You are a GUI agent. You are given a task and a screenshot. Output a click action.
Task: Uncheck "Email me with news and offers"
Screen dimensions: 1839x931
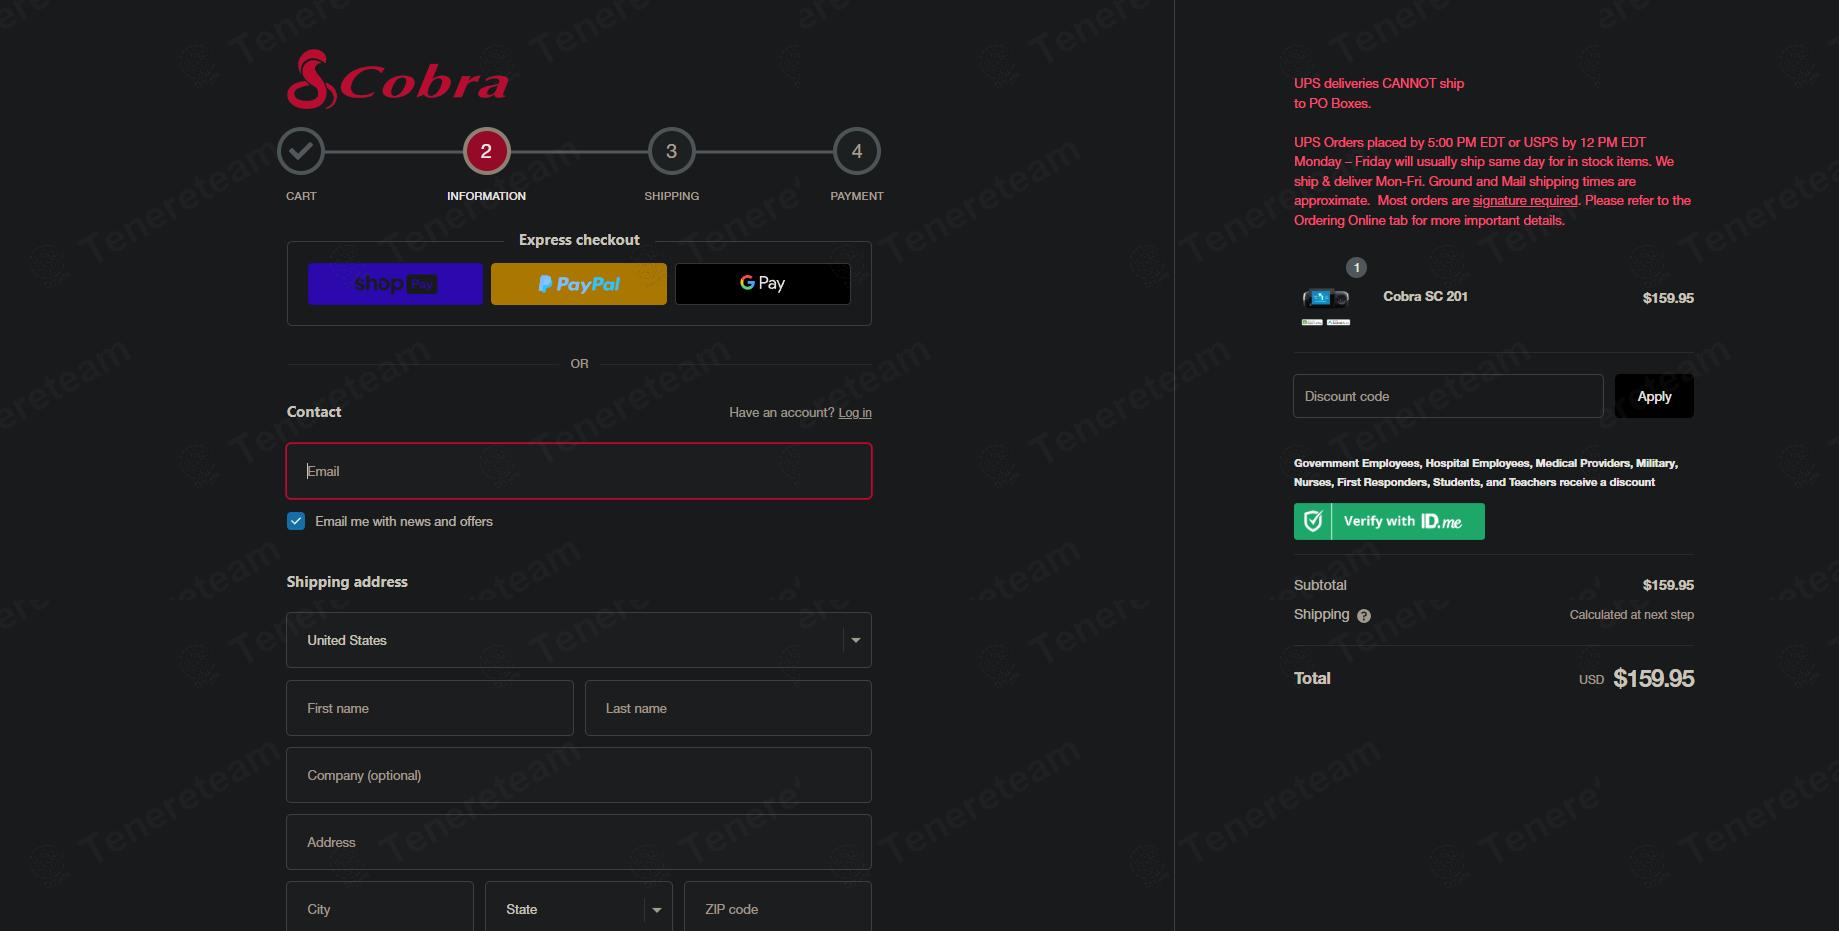[296, 521]
